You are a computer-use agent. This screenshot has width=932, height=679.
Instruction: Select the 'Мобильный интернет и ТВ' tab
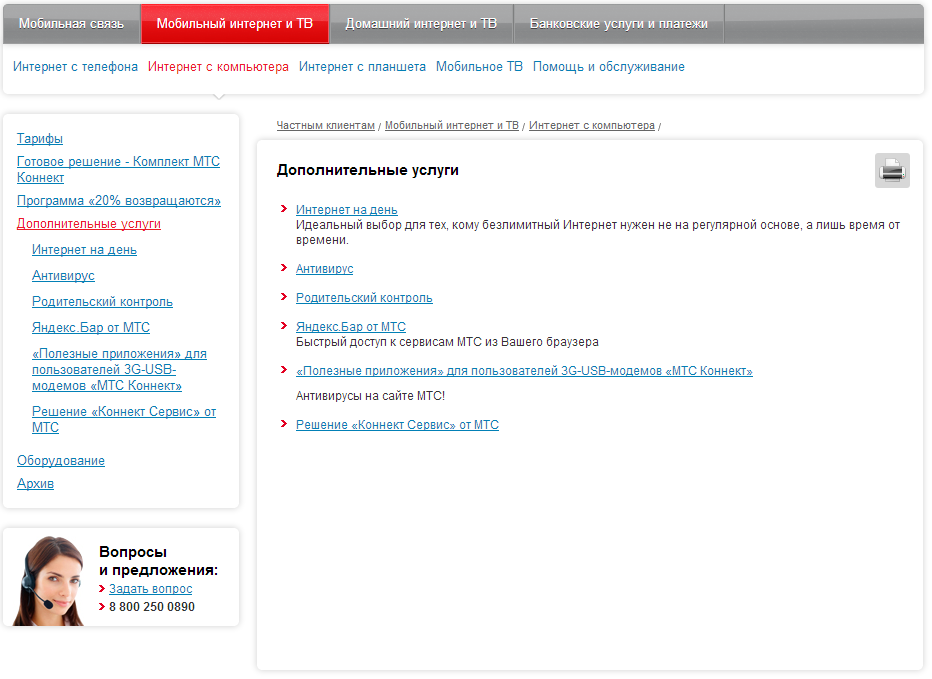coord(235,24)
